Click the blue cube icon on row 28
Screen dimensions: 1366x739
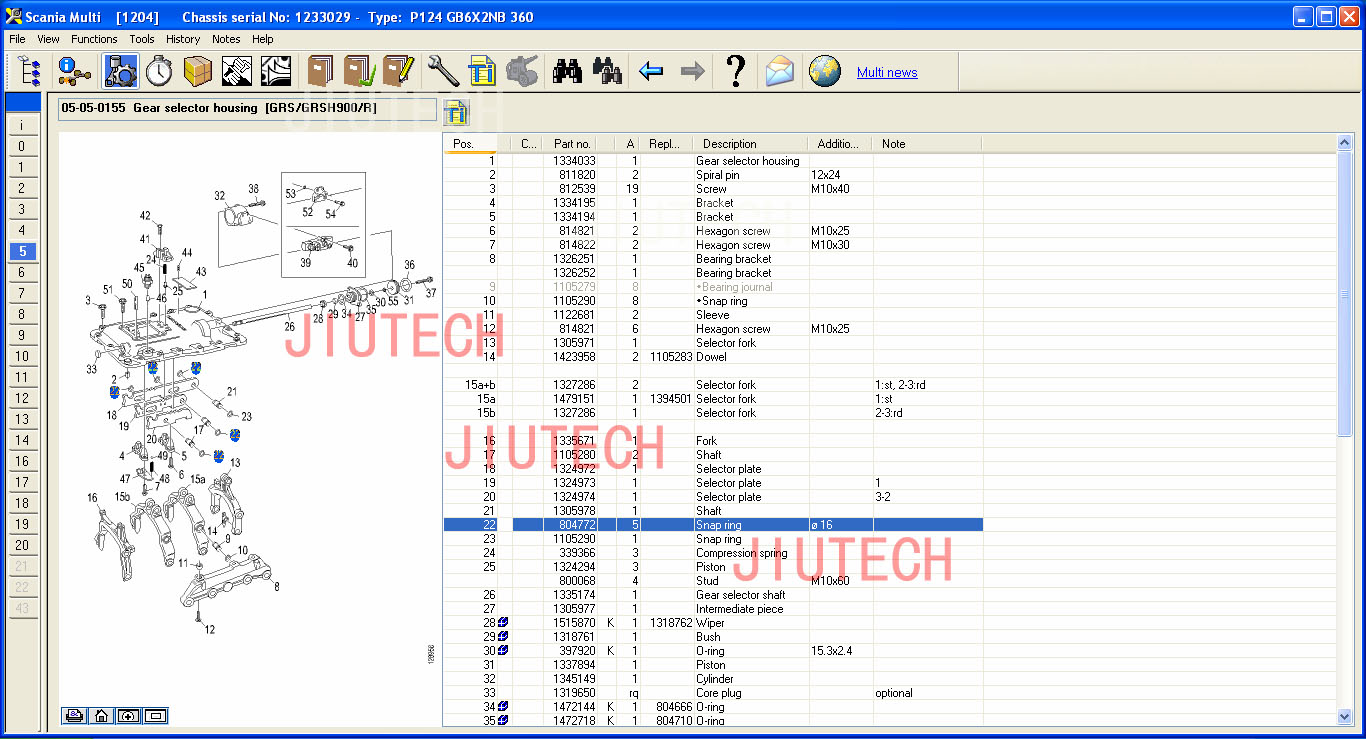[x=503, y=623]
